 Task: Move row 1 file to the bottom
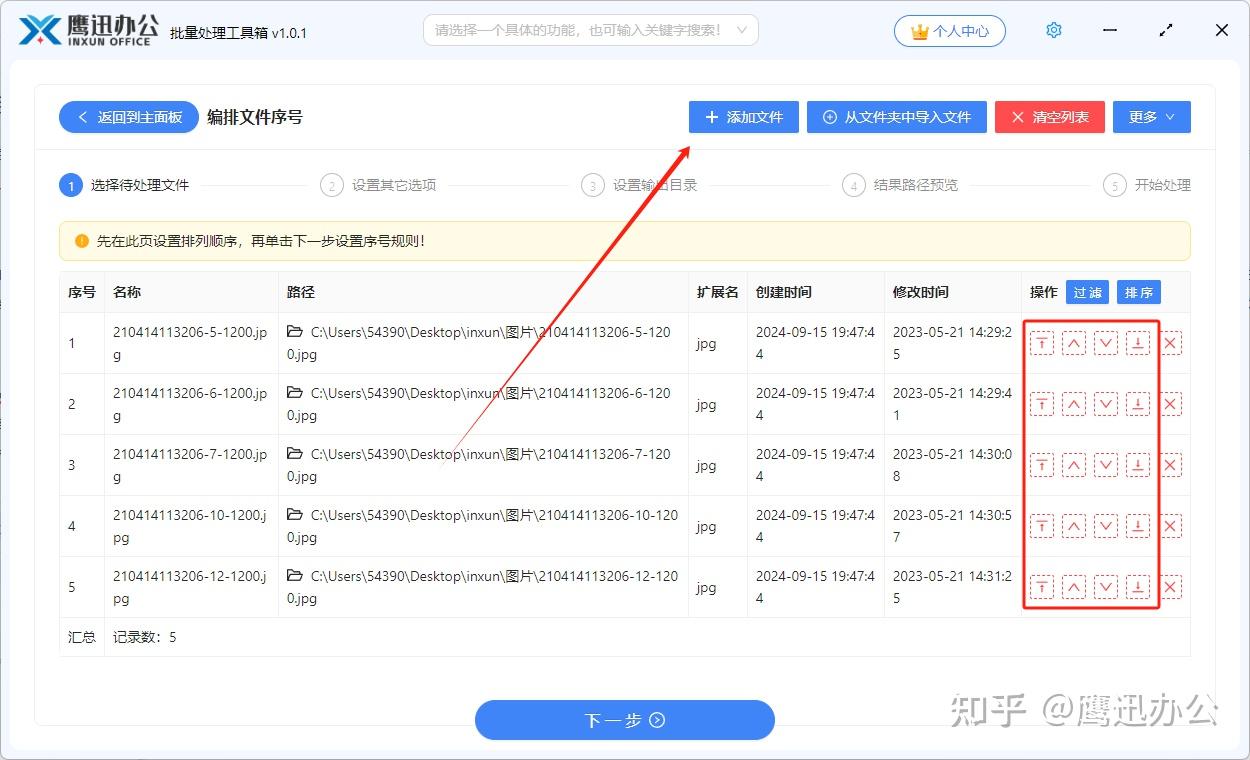coord(1138,343)
